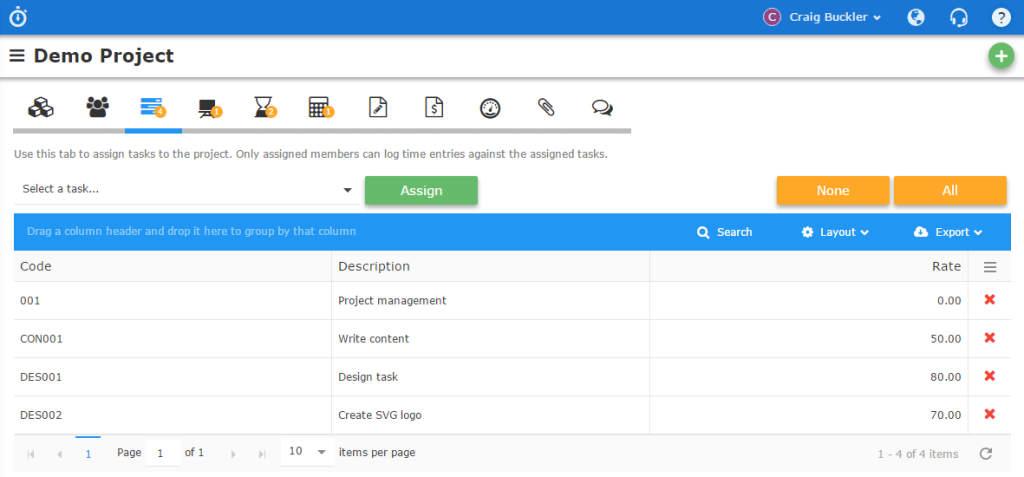Select the Design task description
The width and height of the screenshot is (1024, 477).
(368, 376)
